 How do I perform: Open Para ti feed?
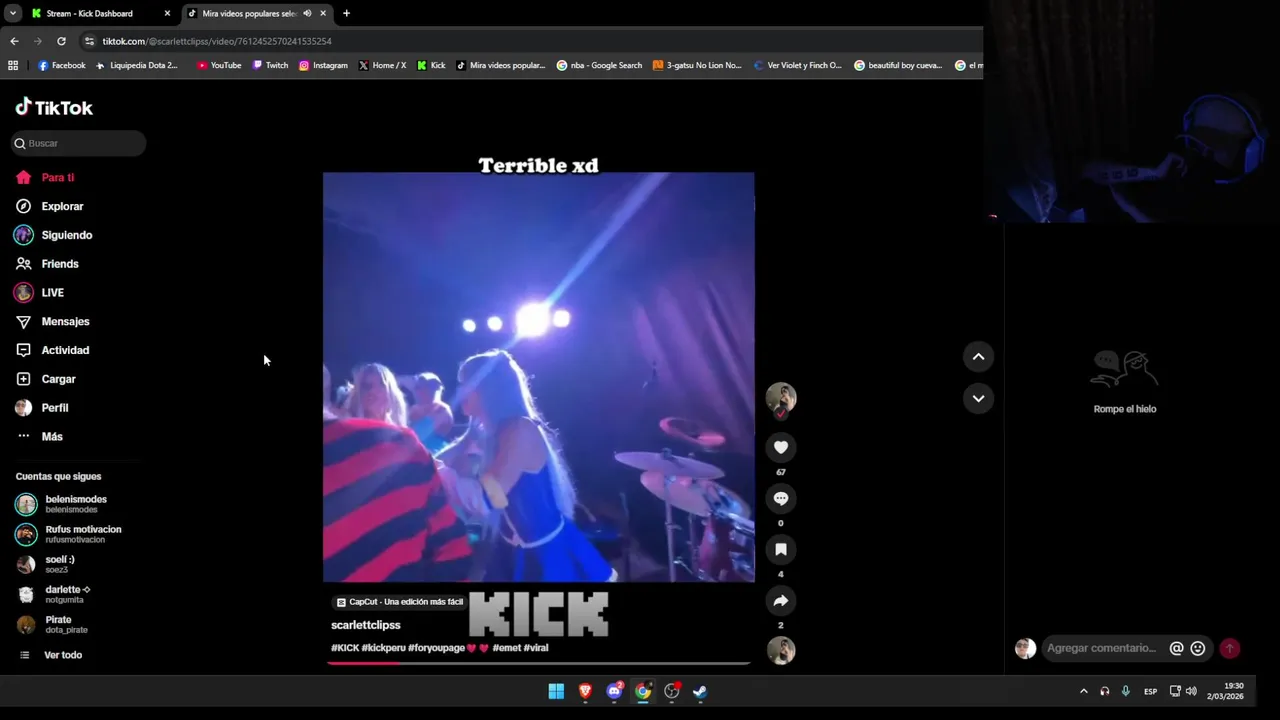pos(58,177)
